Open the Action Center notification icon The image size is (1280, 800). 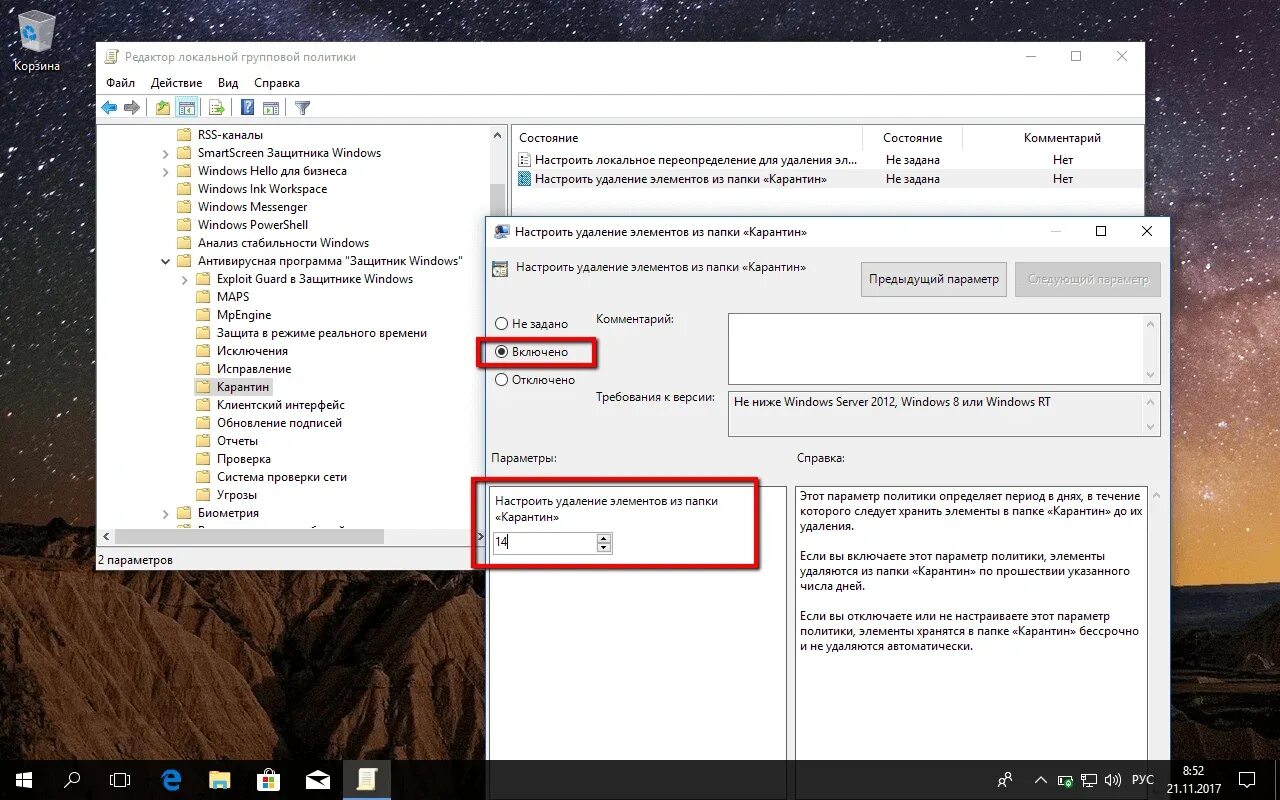coord(1247,779)
